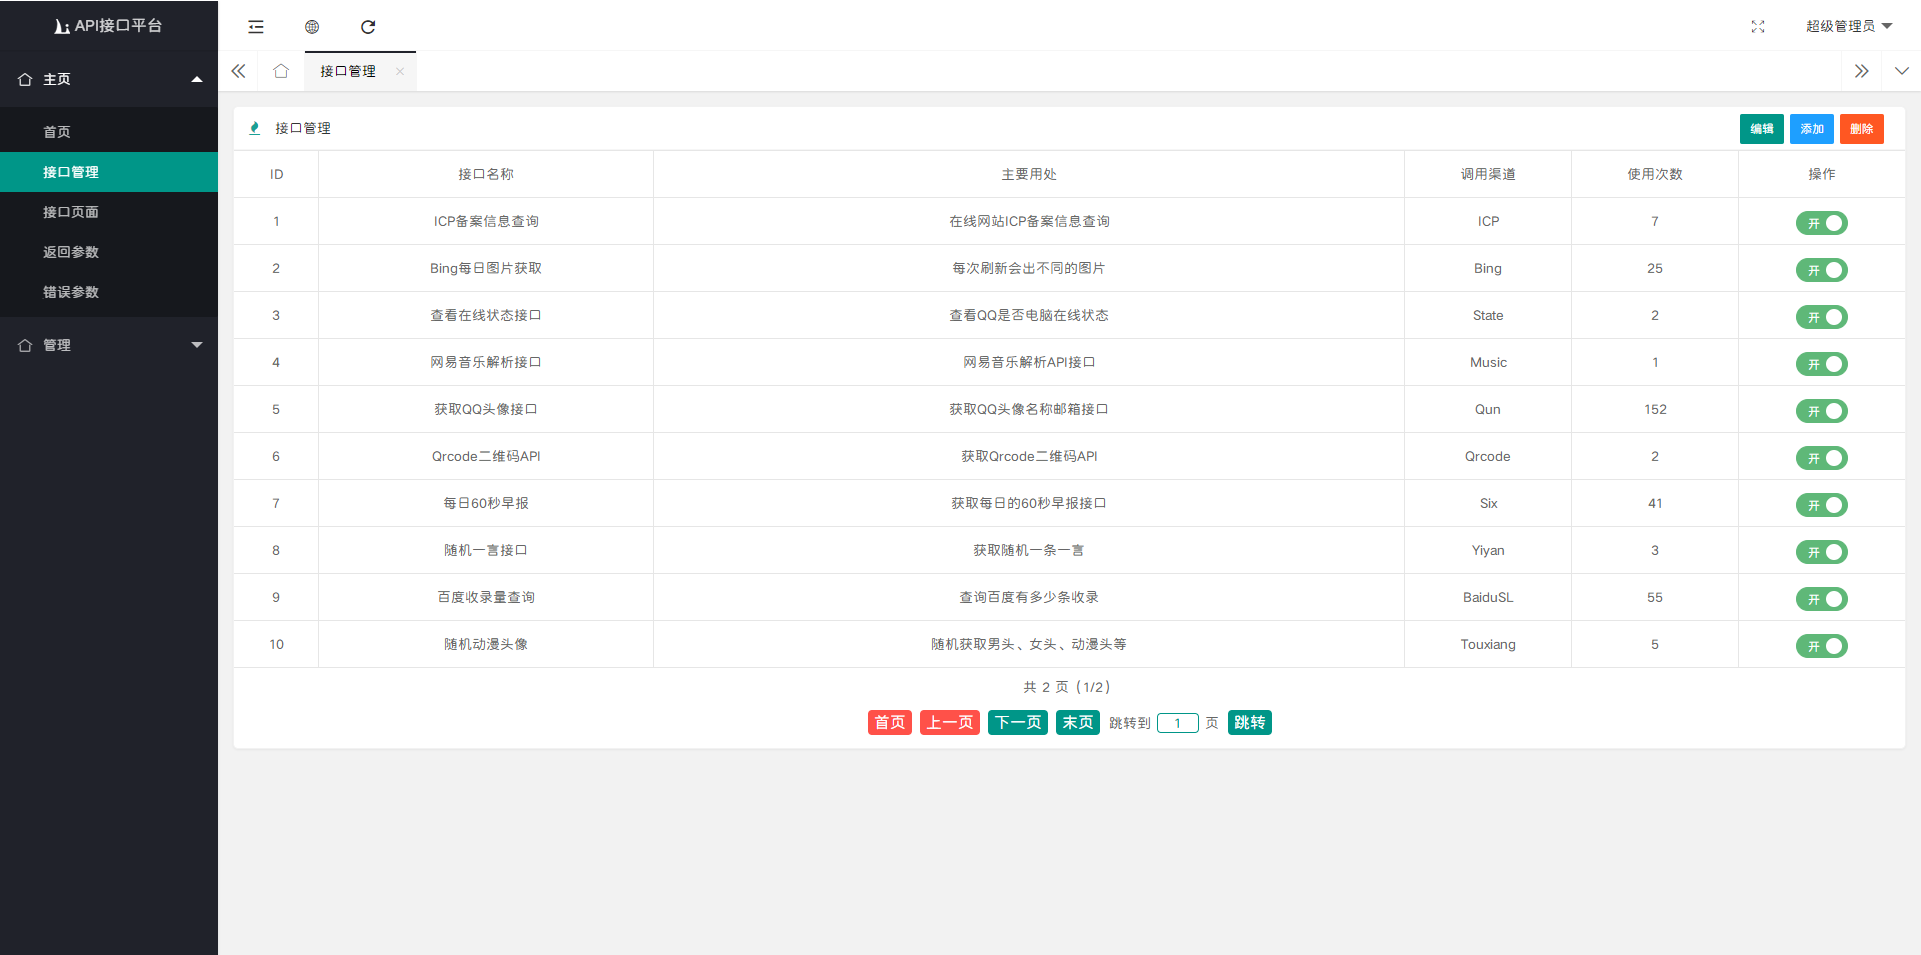Click the 随机获取男头、女头、动漫头等 description cell

coord(1029,644)
